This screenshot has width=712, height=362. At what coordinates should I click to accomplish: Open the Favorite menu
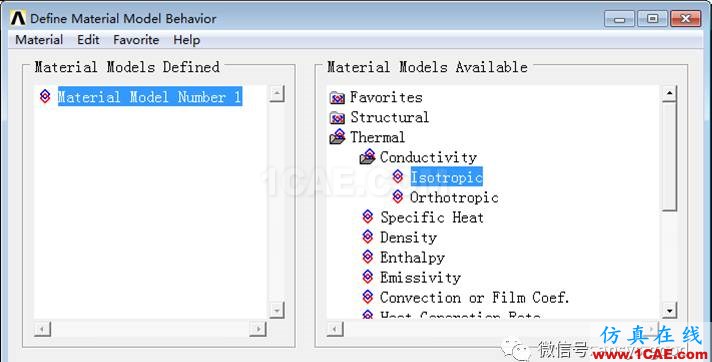click(136, 40)
